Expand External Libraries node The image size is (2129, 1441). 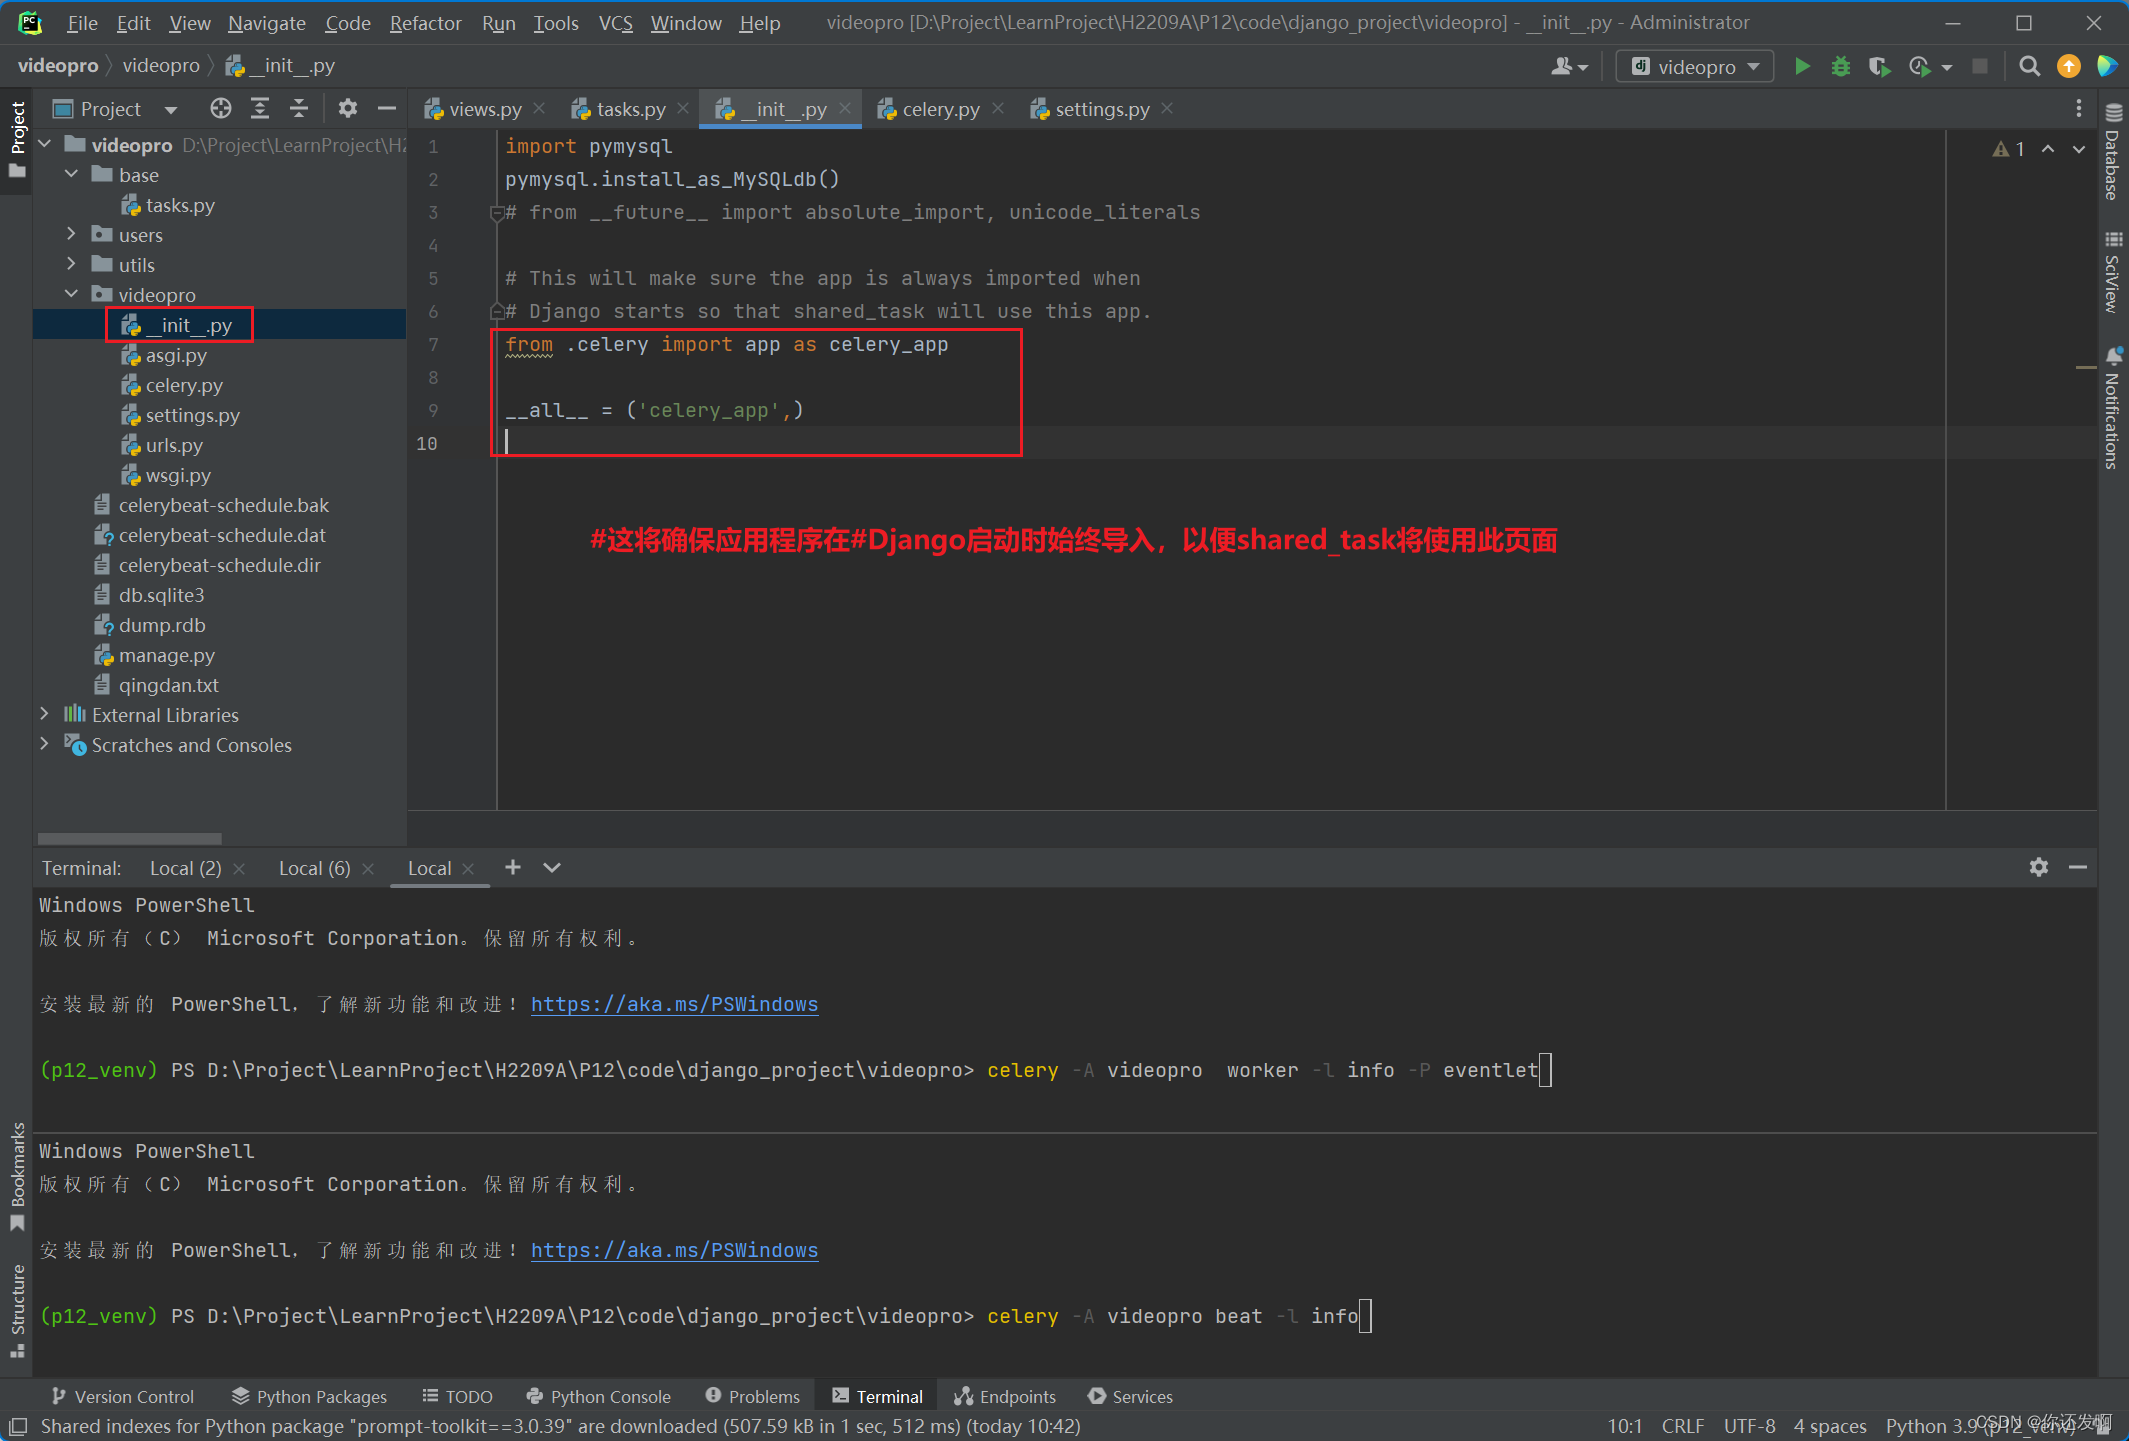[x=44, y=714]
